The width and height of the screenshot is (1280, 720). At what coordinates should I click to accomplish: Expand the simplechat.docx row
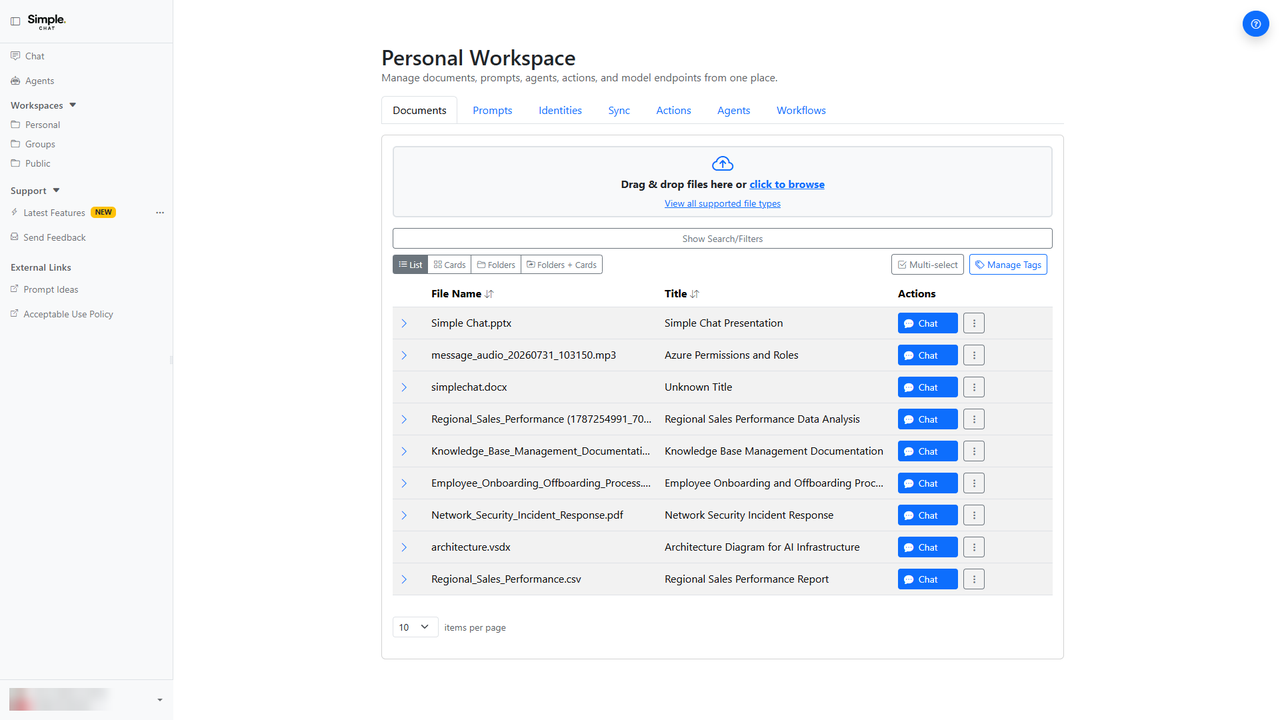[x=404, y=387]
